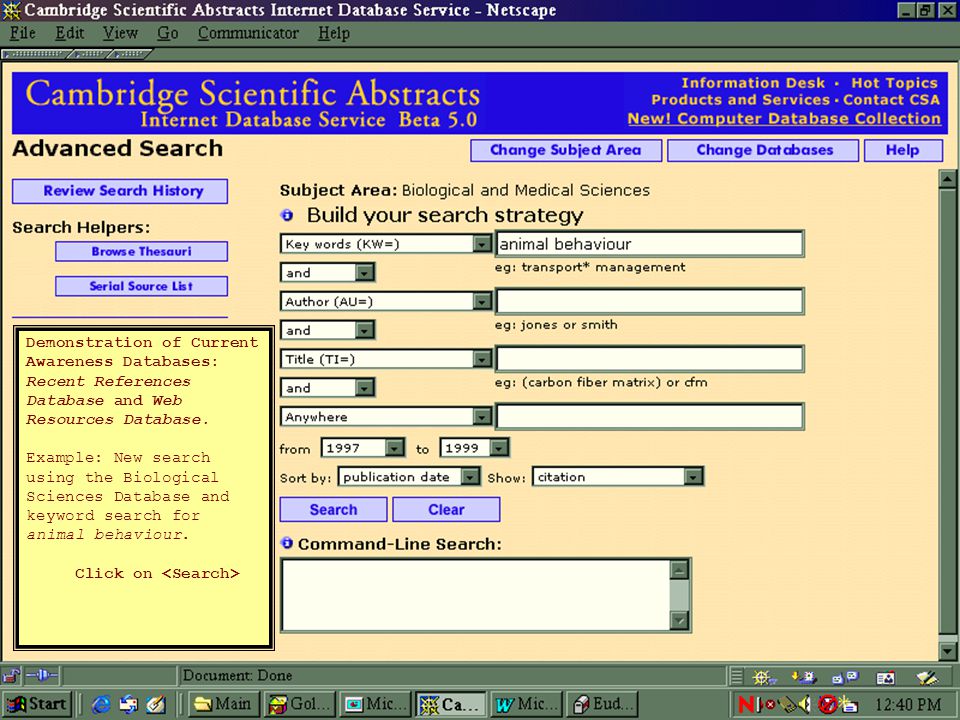
Task: Click Review Search History button
Action: click(120, 191)
